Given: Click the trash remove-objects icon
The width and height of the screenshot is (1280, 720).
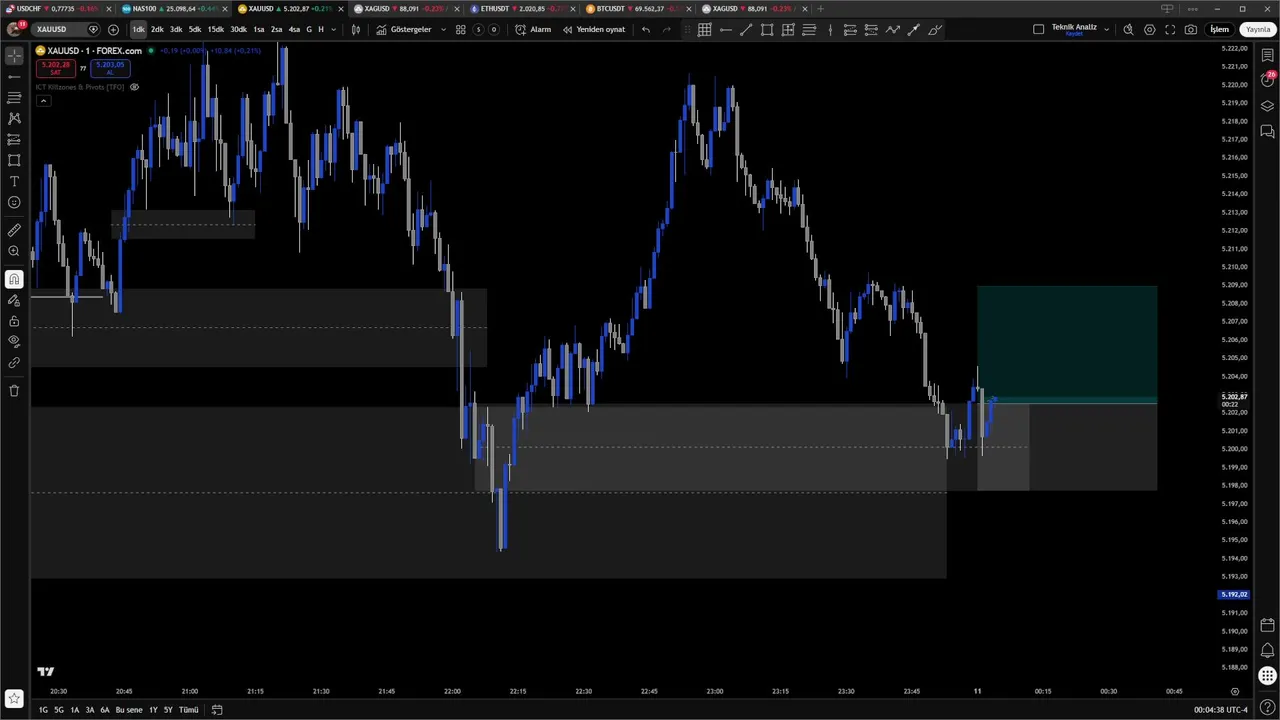Looking at the screenshot, I should coord(14,390).
